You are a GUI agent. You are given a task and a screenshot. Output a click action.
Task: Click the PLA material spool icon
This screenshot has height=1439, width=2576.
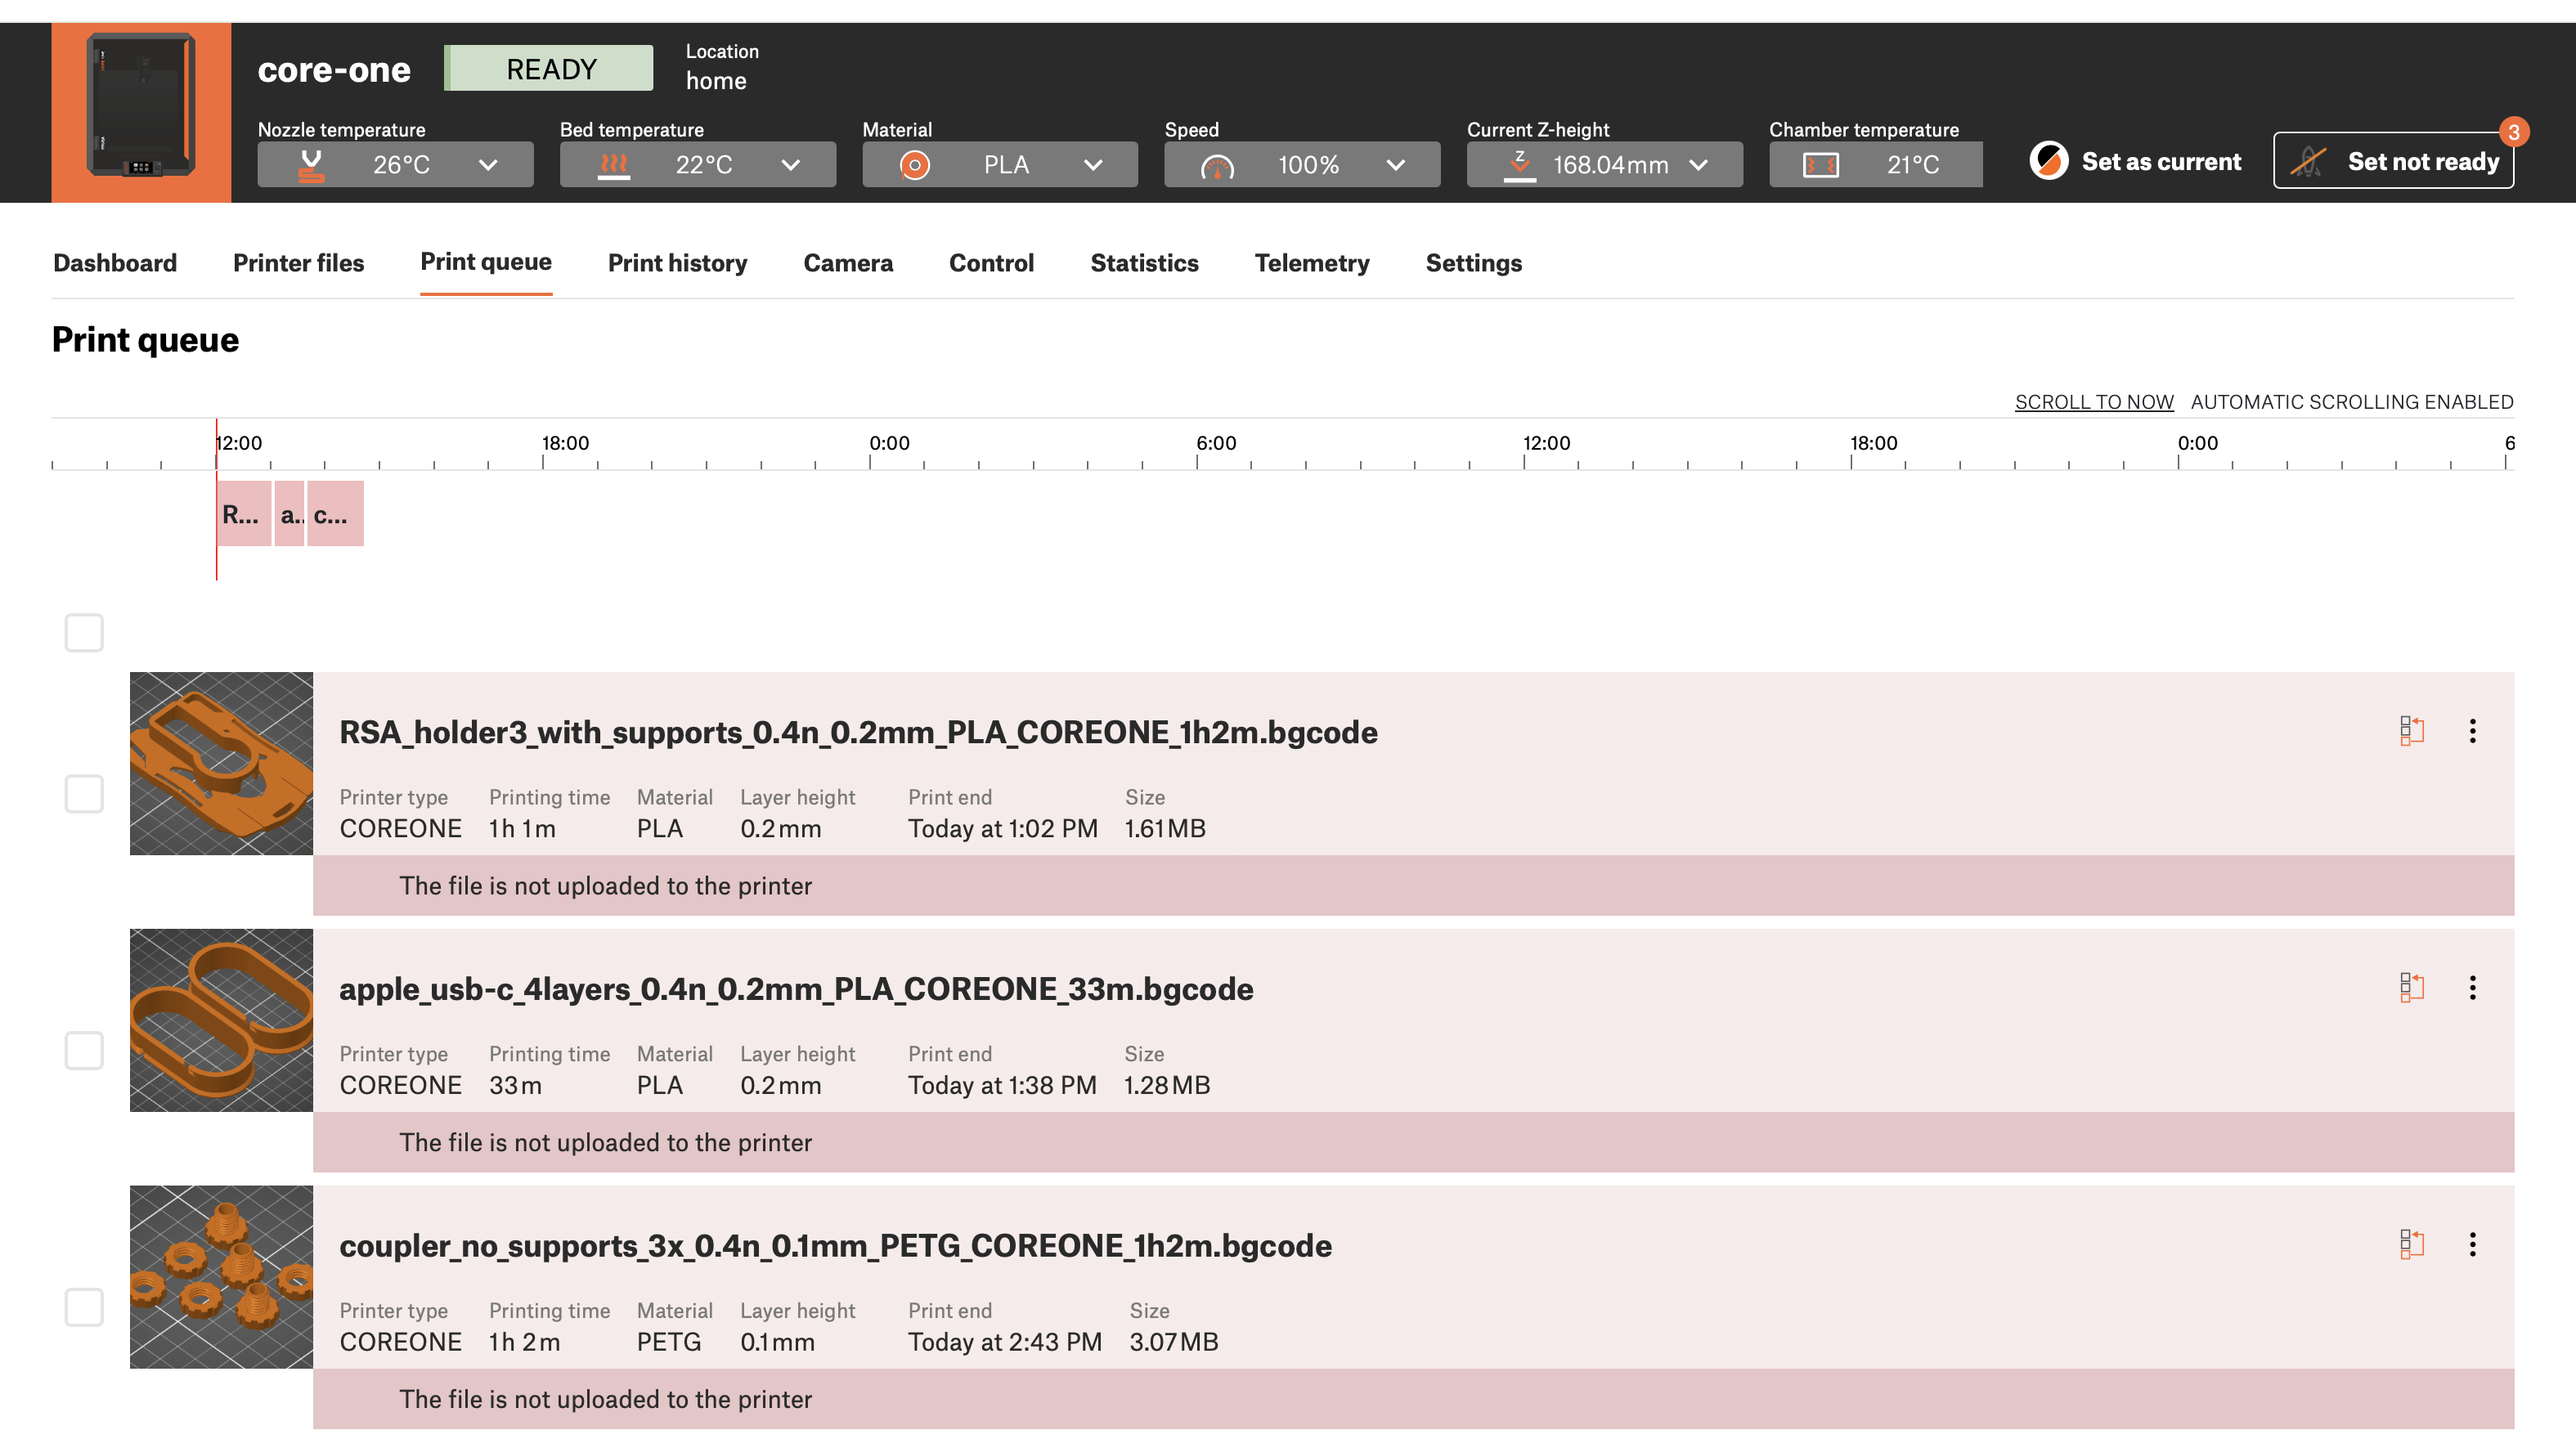[914, 165]
